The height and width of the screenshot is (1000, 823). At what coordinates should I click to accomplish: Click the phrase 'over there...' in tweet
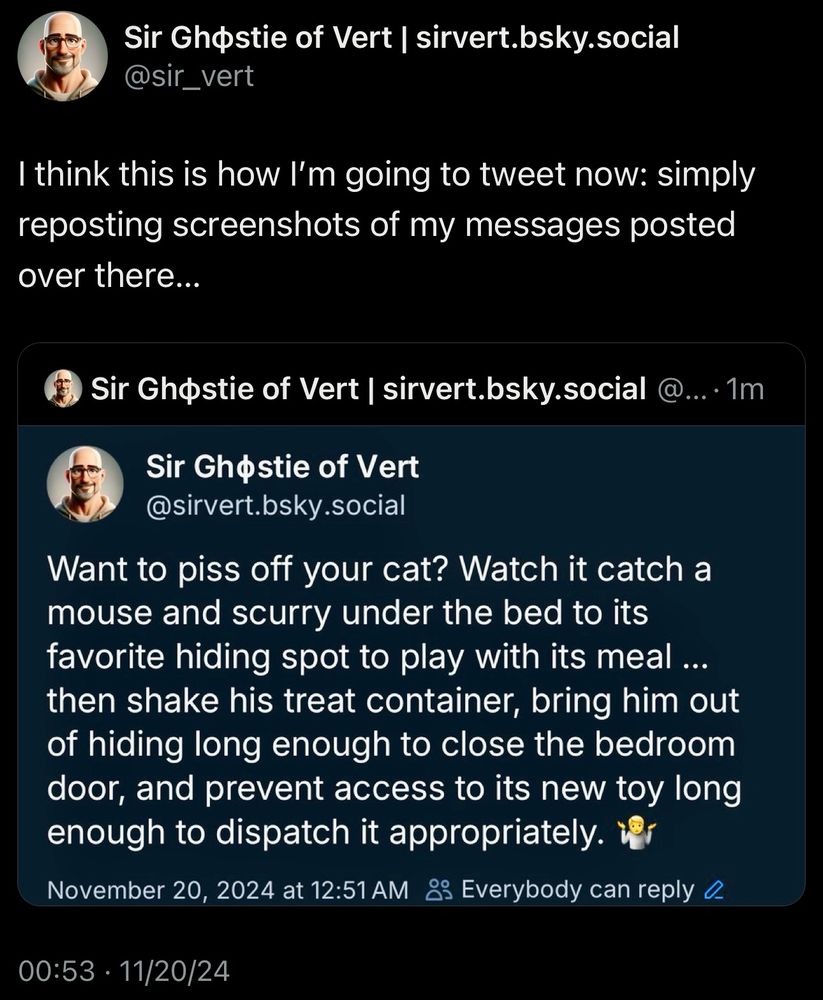pos(109,276)
